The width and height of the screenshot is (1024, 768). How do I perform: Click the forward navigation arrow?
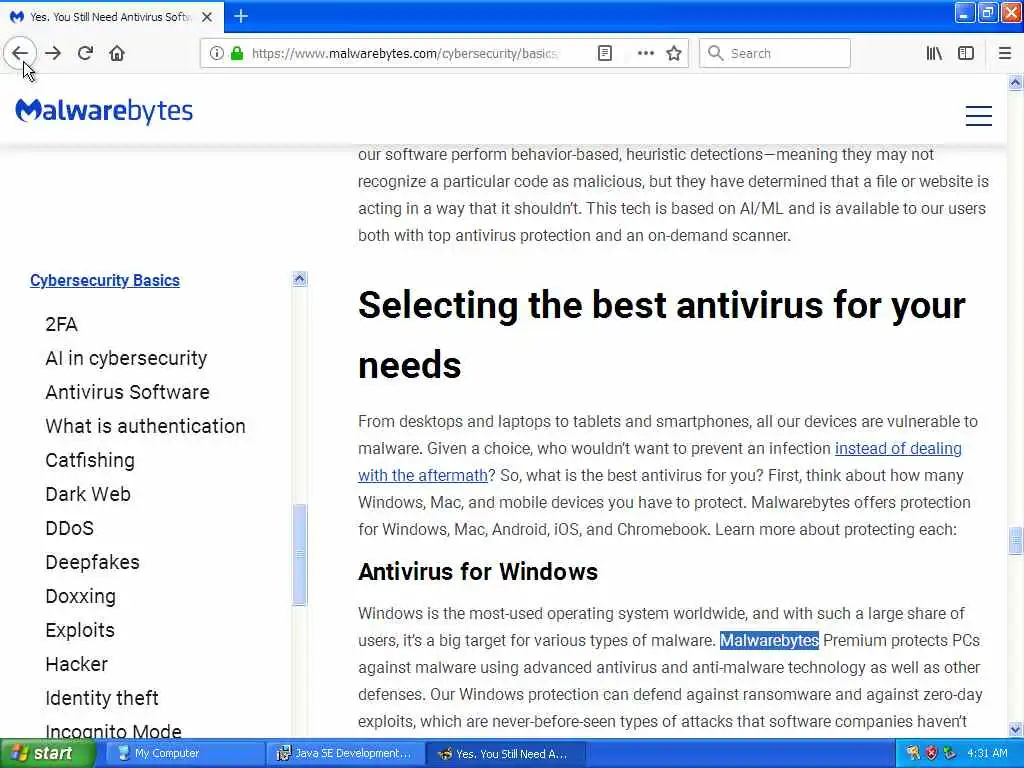pyautogui.click(x=53, y=53)
